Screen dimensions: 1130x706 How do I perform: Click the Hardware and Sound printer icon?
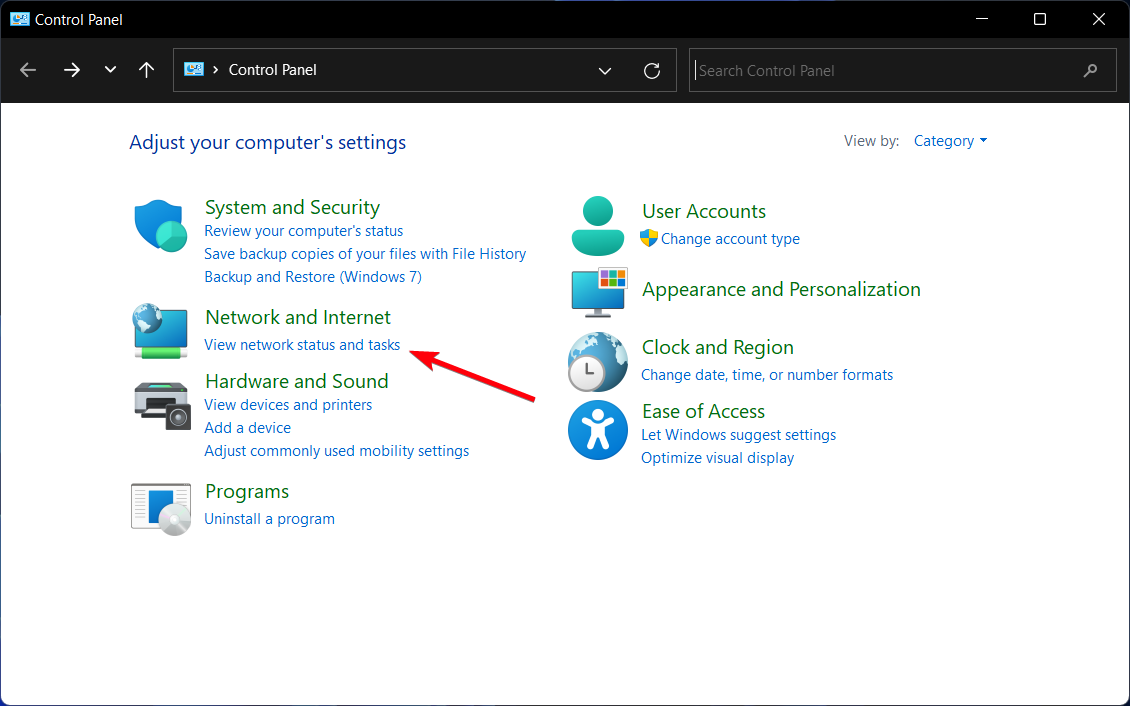tap(162, 406)
